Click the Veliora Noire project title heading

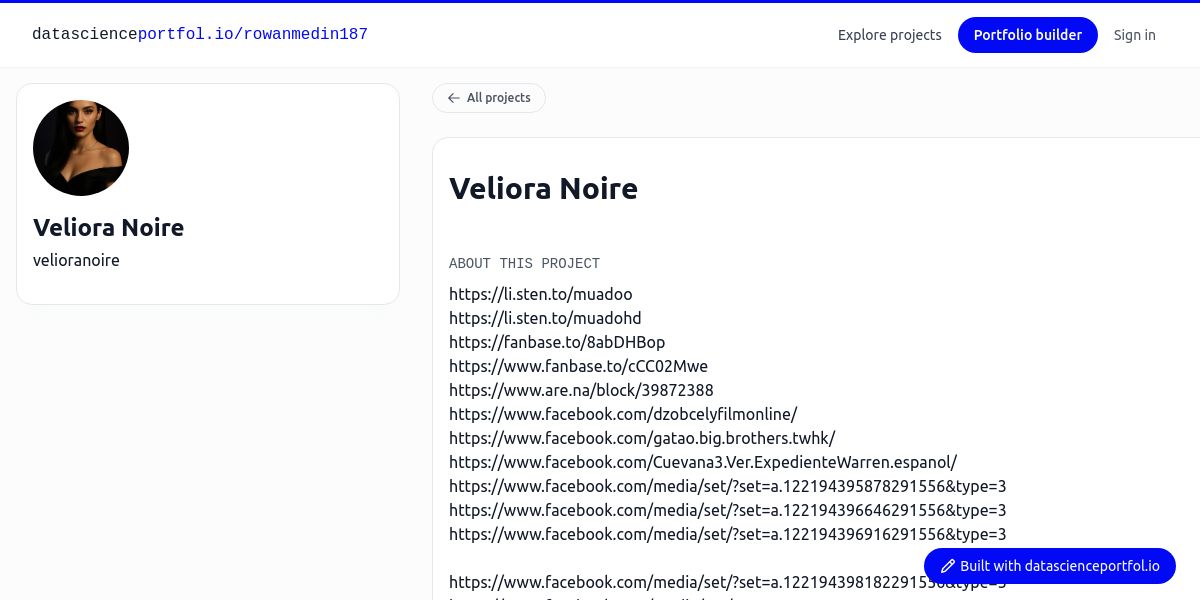pyautogui.click(x=543, y=188)
